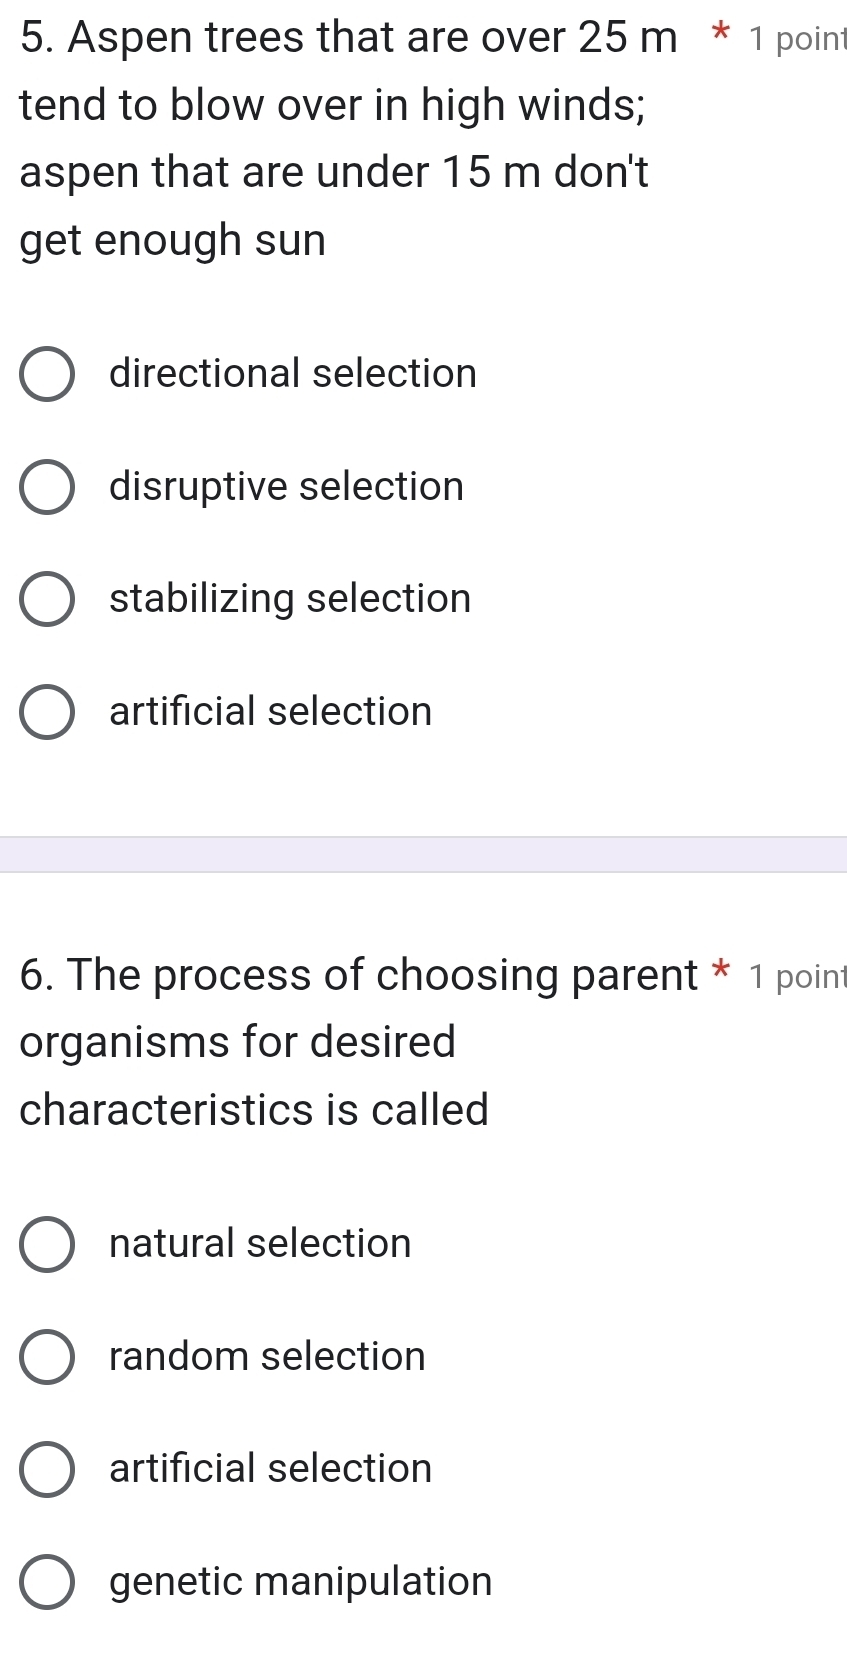Click 'artificial selection' label text under question 5
847x1664 pixels.
pyautogui.click(x=271, y=711)
